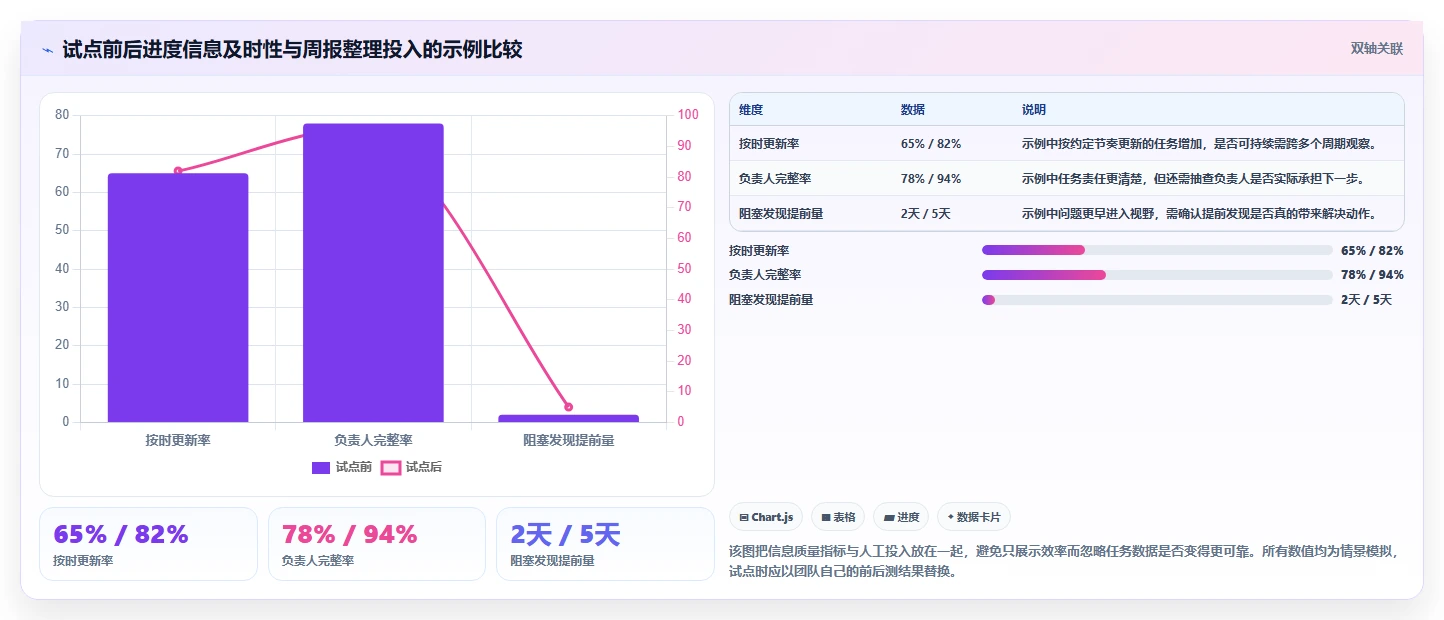The image size is (1444, 620).
Task: Toggle the 试点前 legend swatch
Action: click(x=321, y=467)
